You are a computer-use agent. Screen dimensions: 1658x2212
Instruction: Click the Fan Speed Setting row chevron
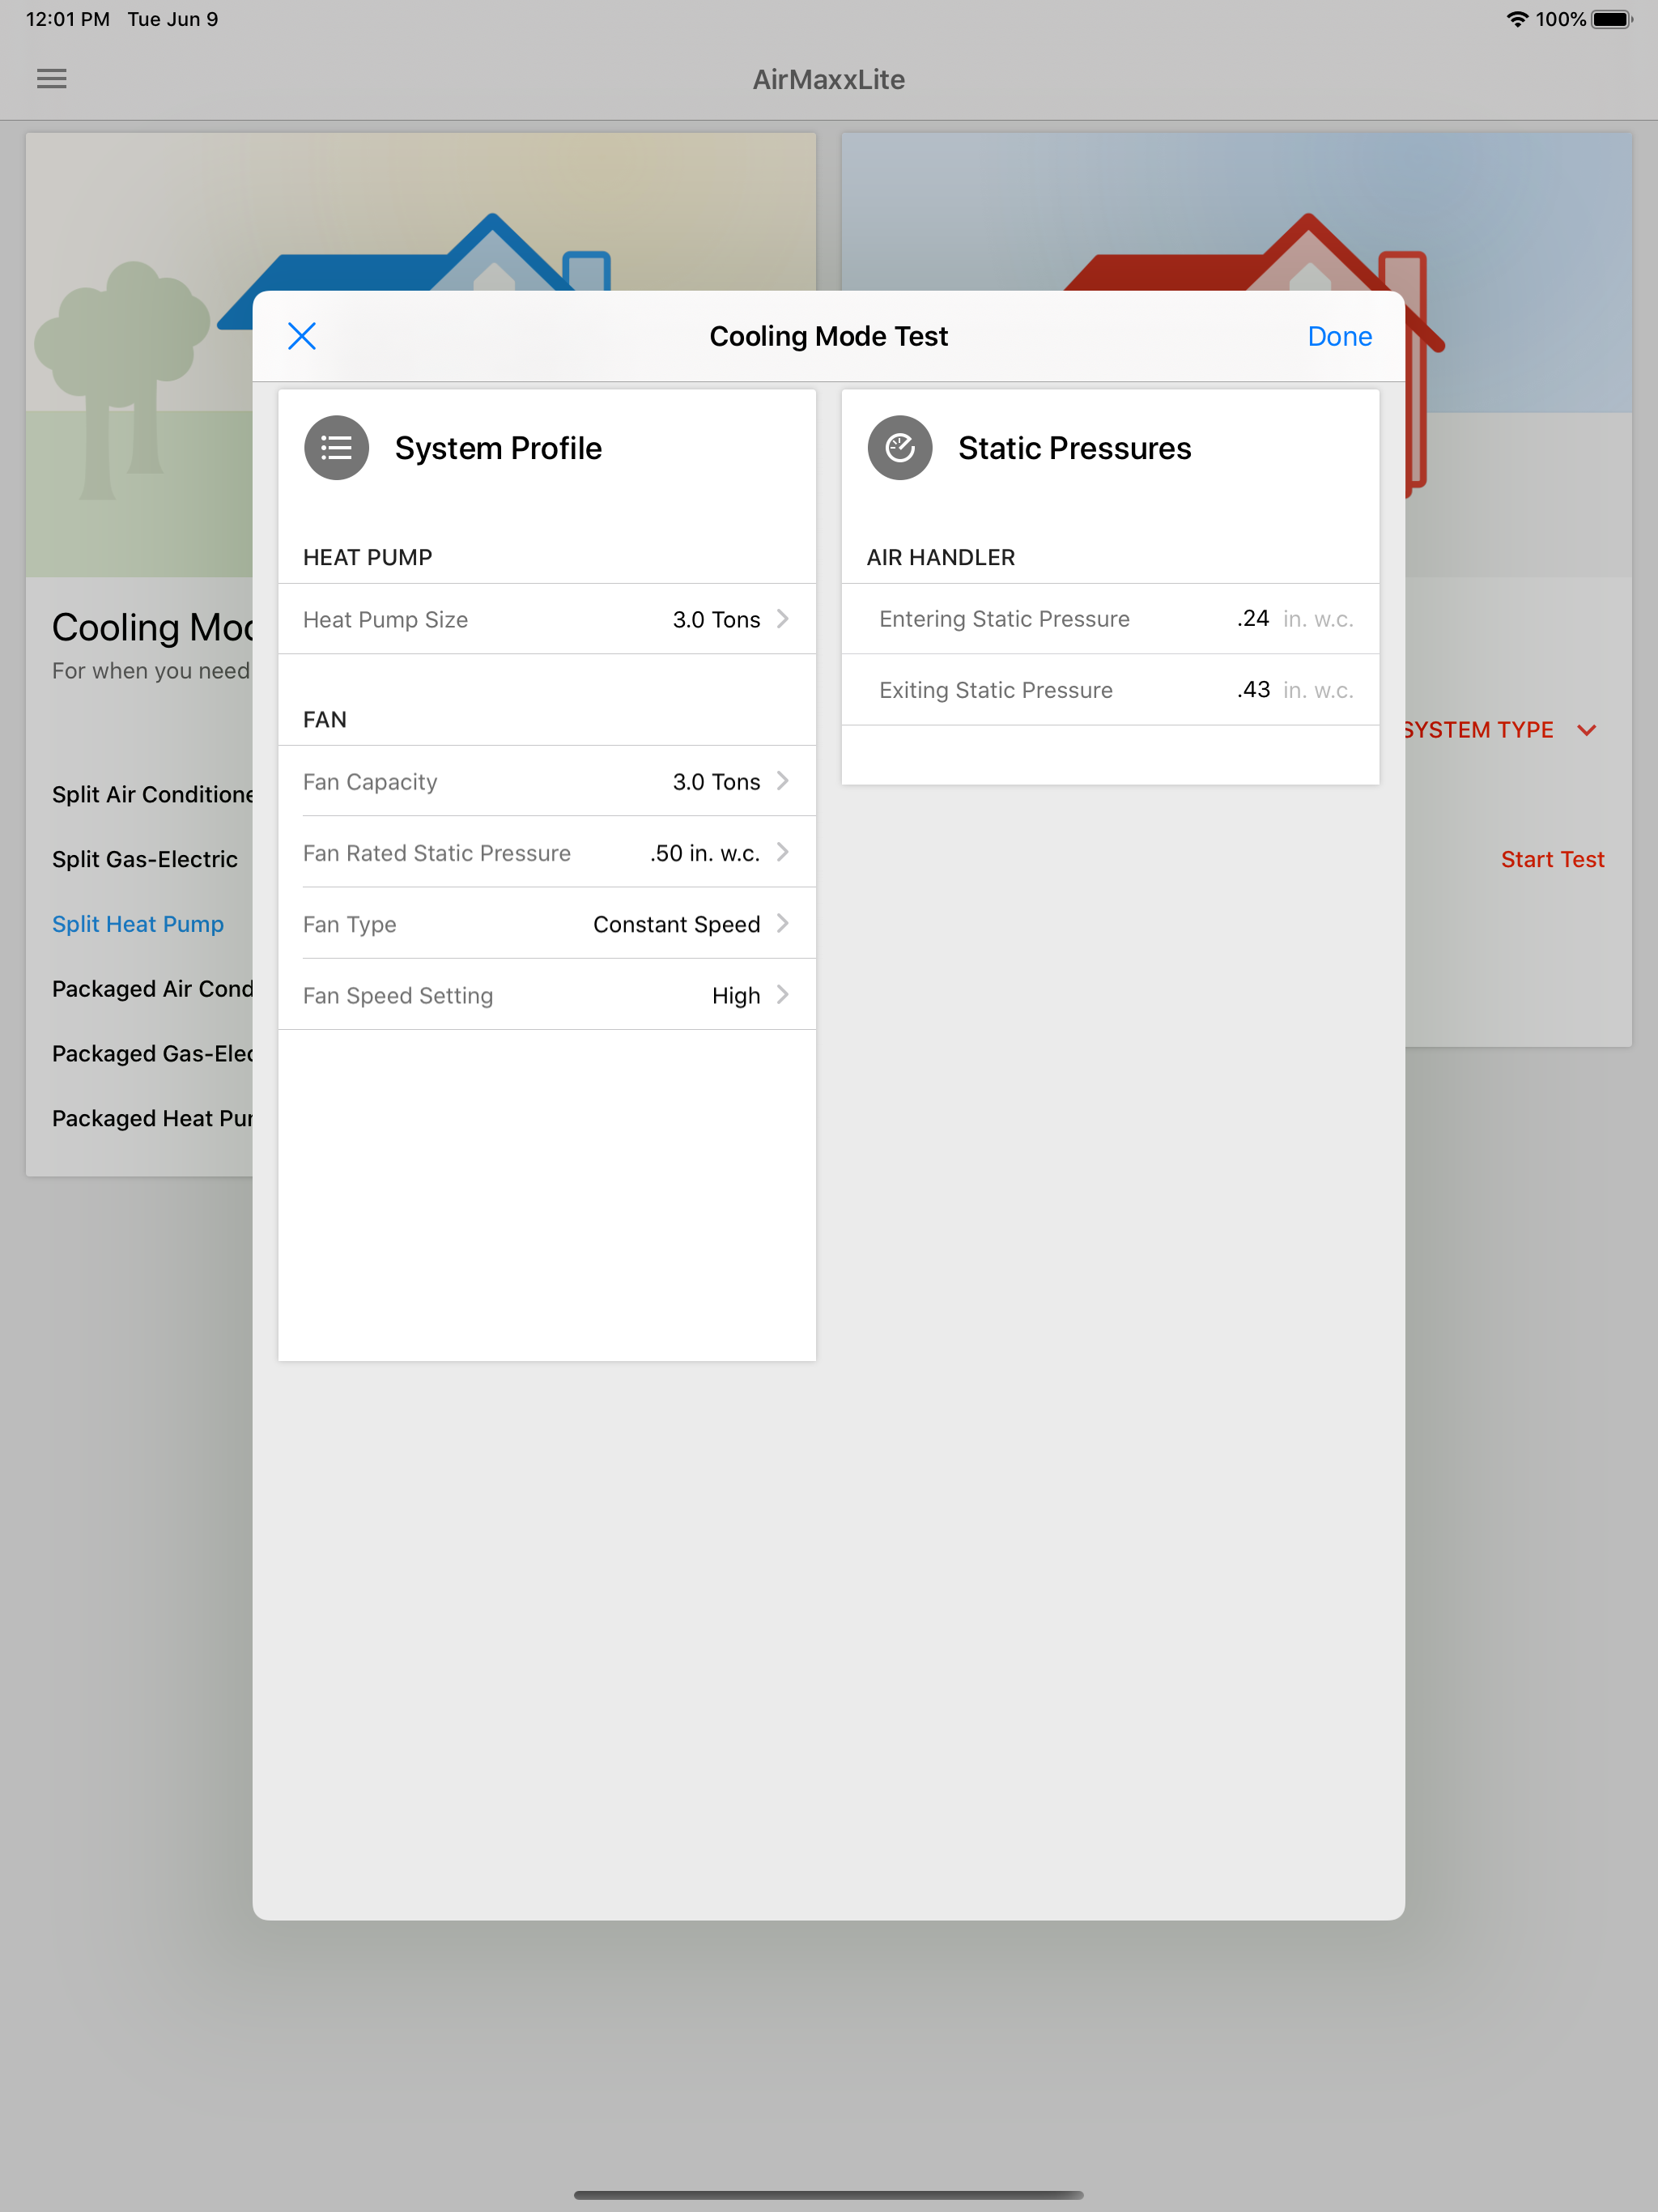click(x=783, y=995)
